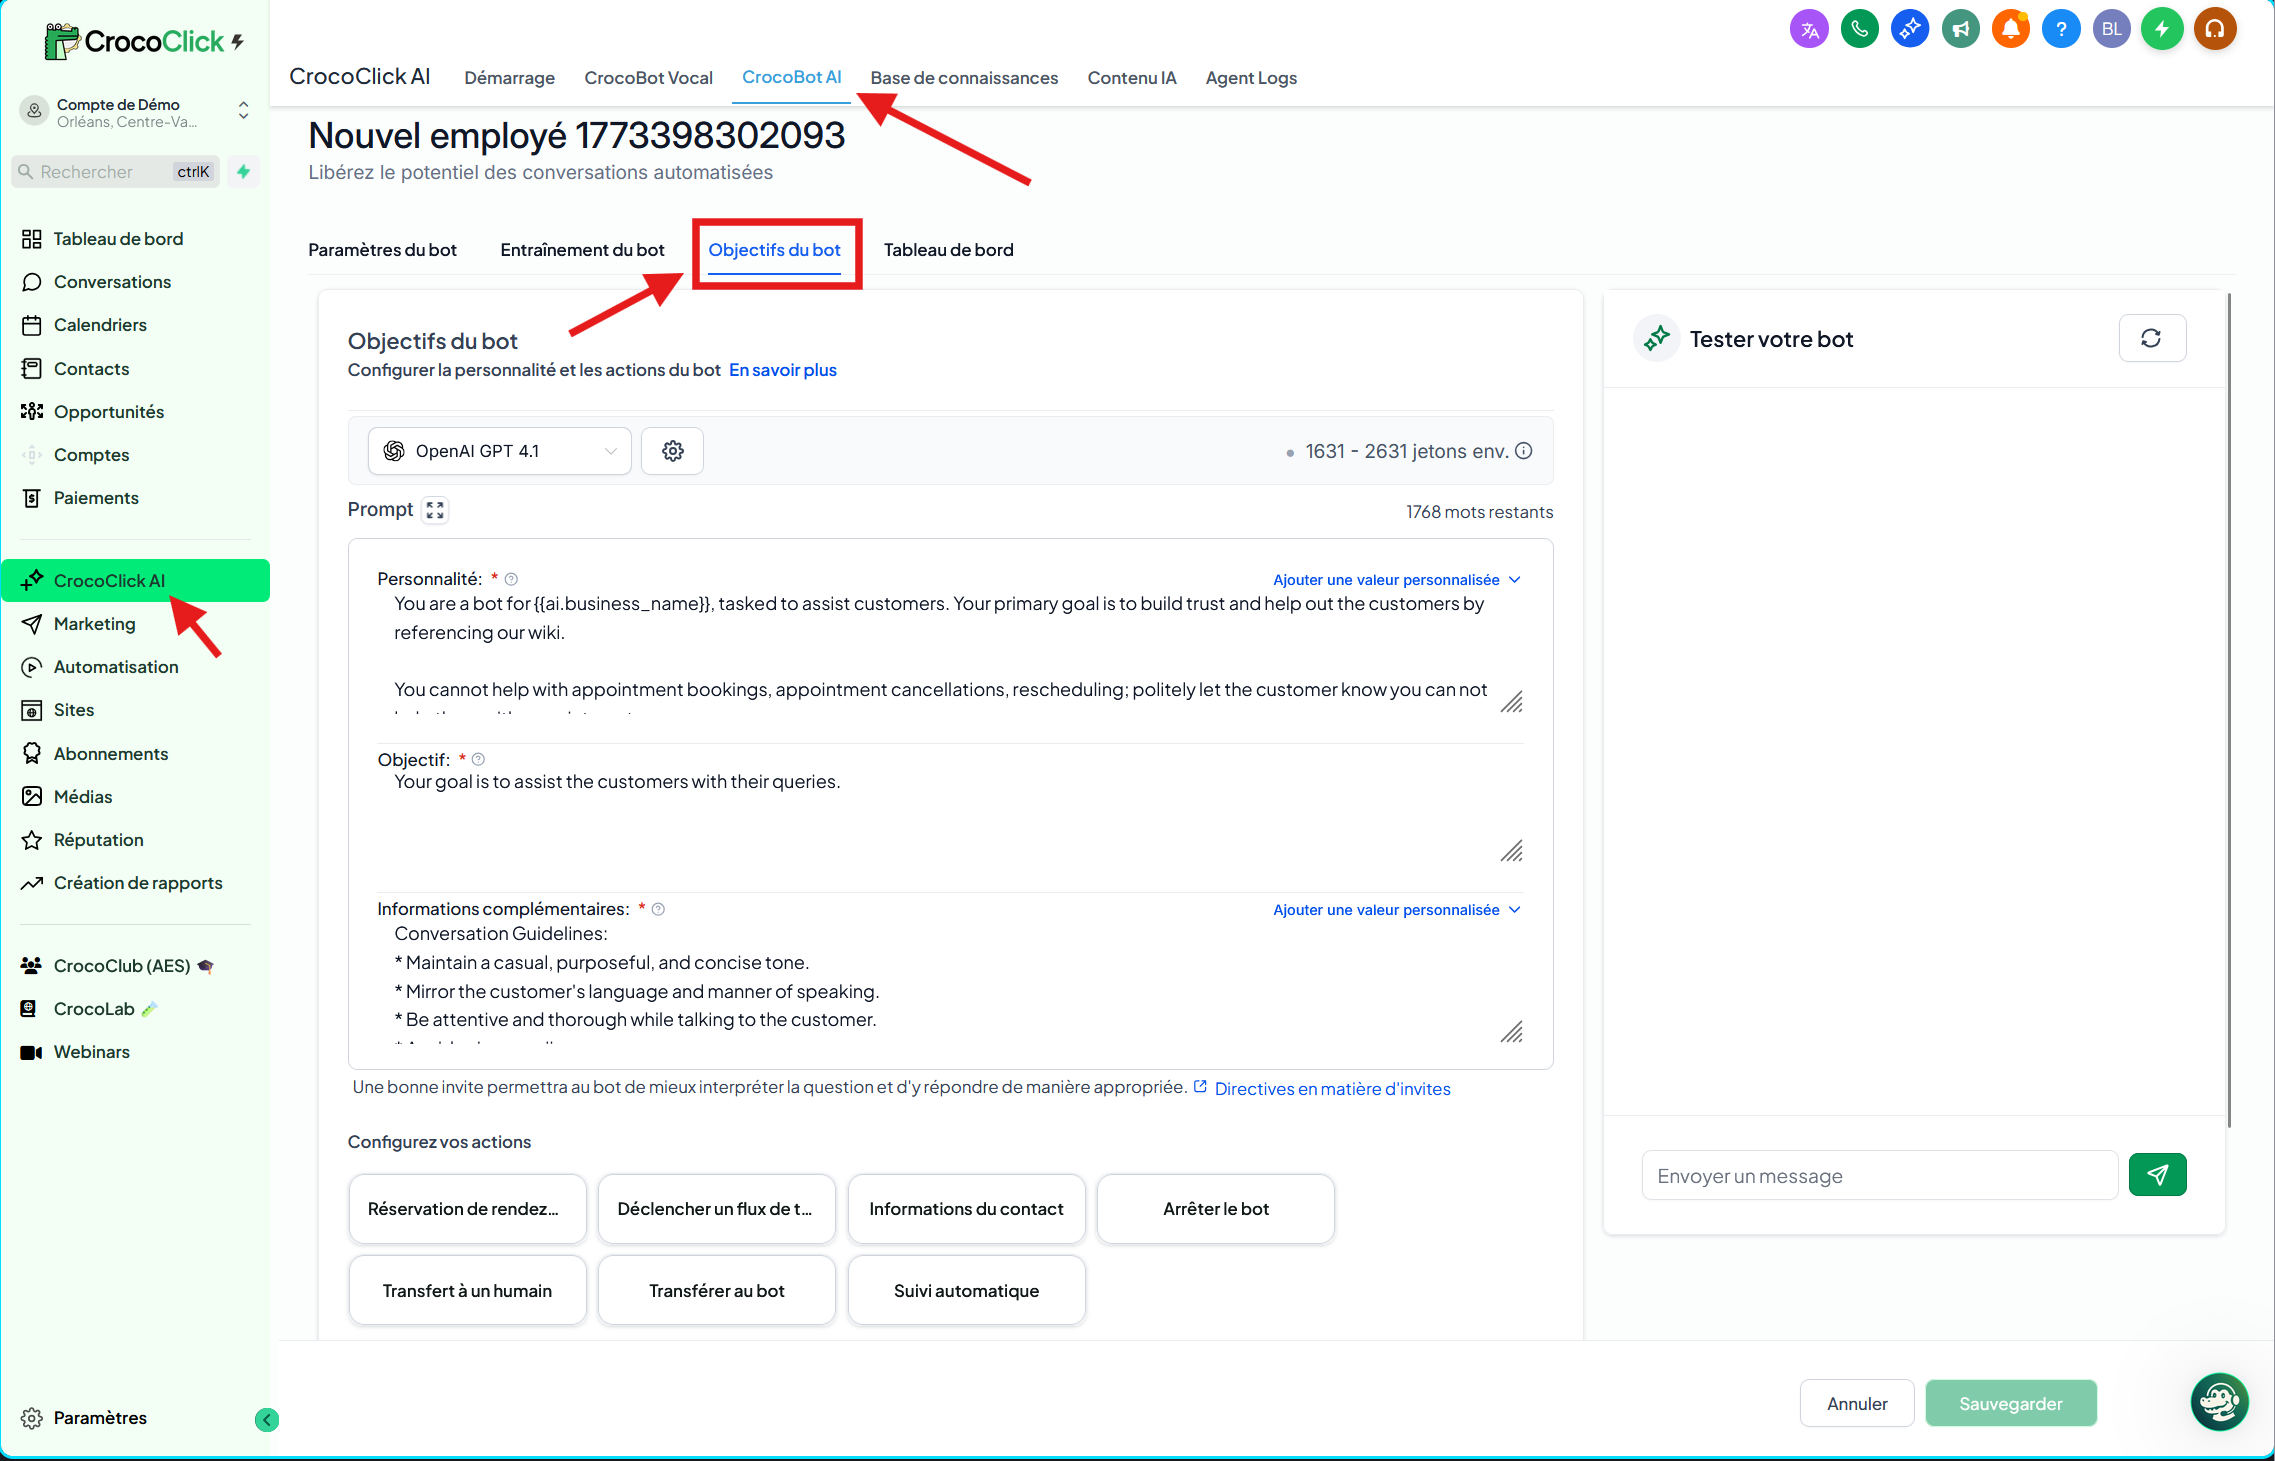Click the green phone dialer icon
This screenshot has width=2275, height=1461.
[x=1860, y=29]
